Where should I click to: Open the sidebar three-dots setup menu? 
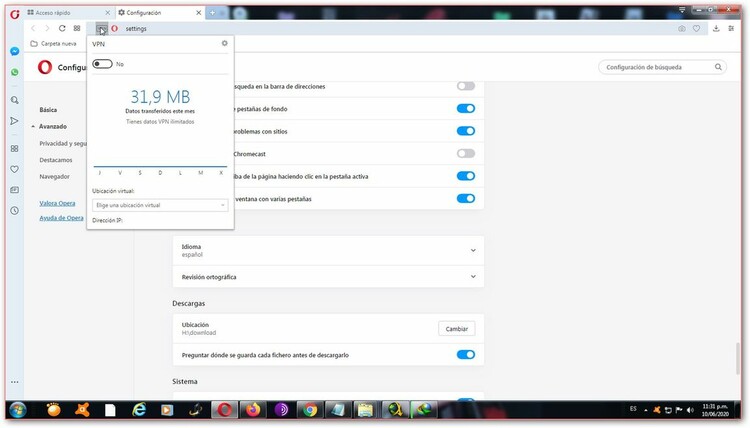(15, 382)
